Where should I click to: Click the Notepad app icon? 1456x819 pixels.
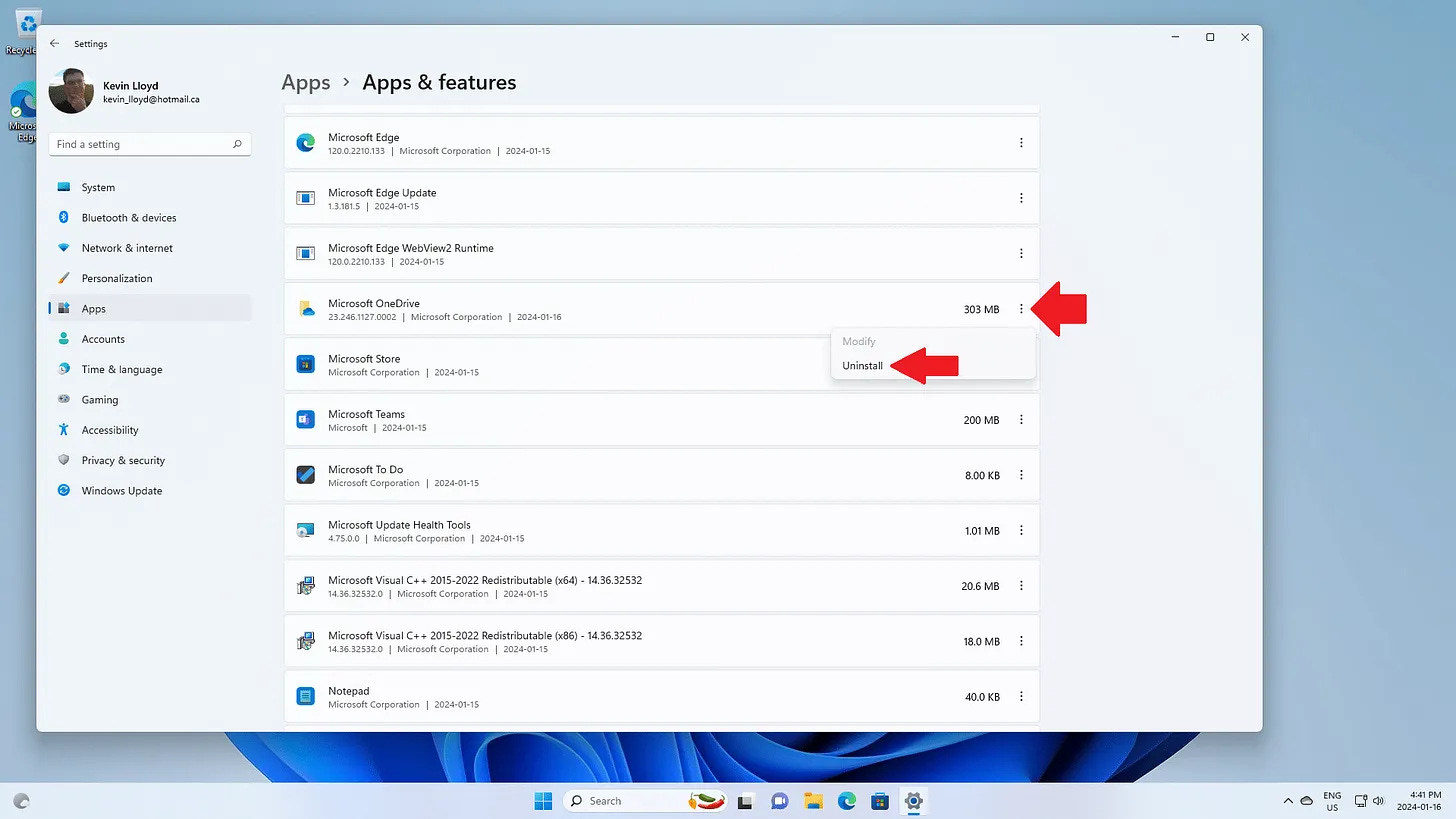306,697
